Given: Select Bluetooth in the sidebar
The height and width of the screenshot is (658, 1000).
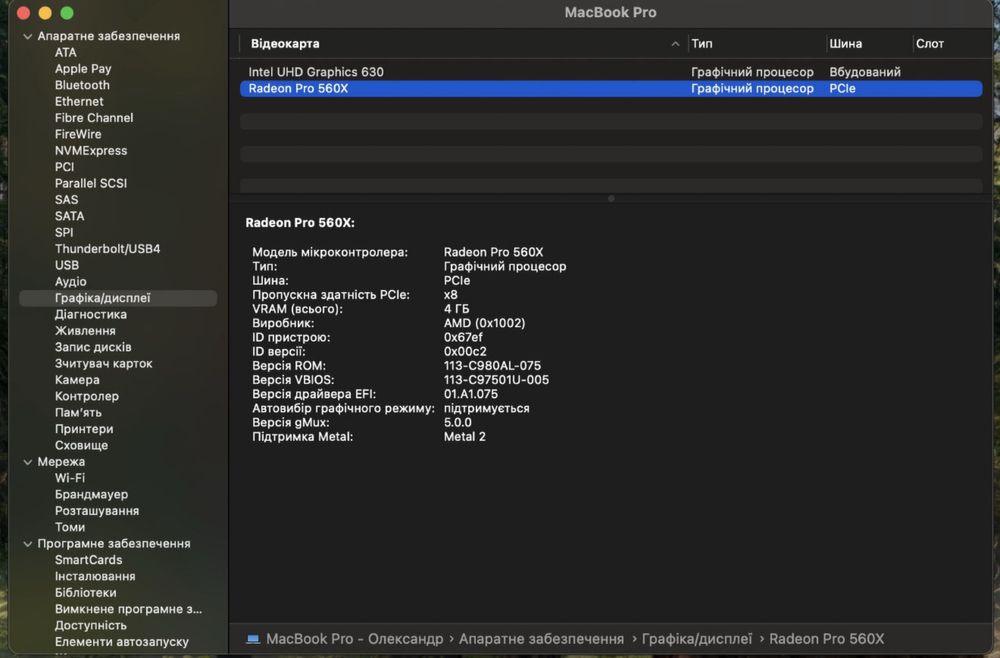Looking at the screenshot, I should [x=82, y=85].
